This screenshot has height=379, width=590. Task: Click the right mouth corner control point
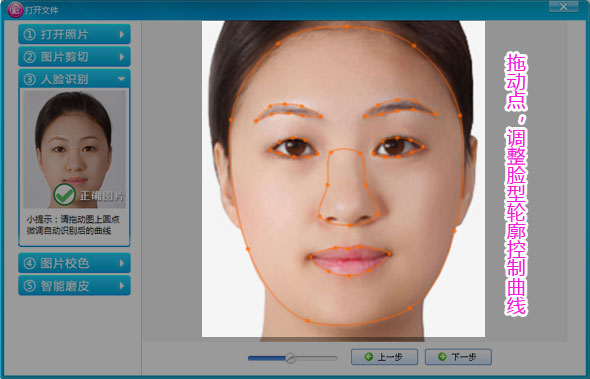pyautogui.click(x=389, y=254)
